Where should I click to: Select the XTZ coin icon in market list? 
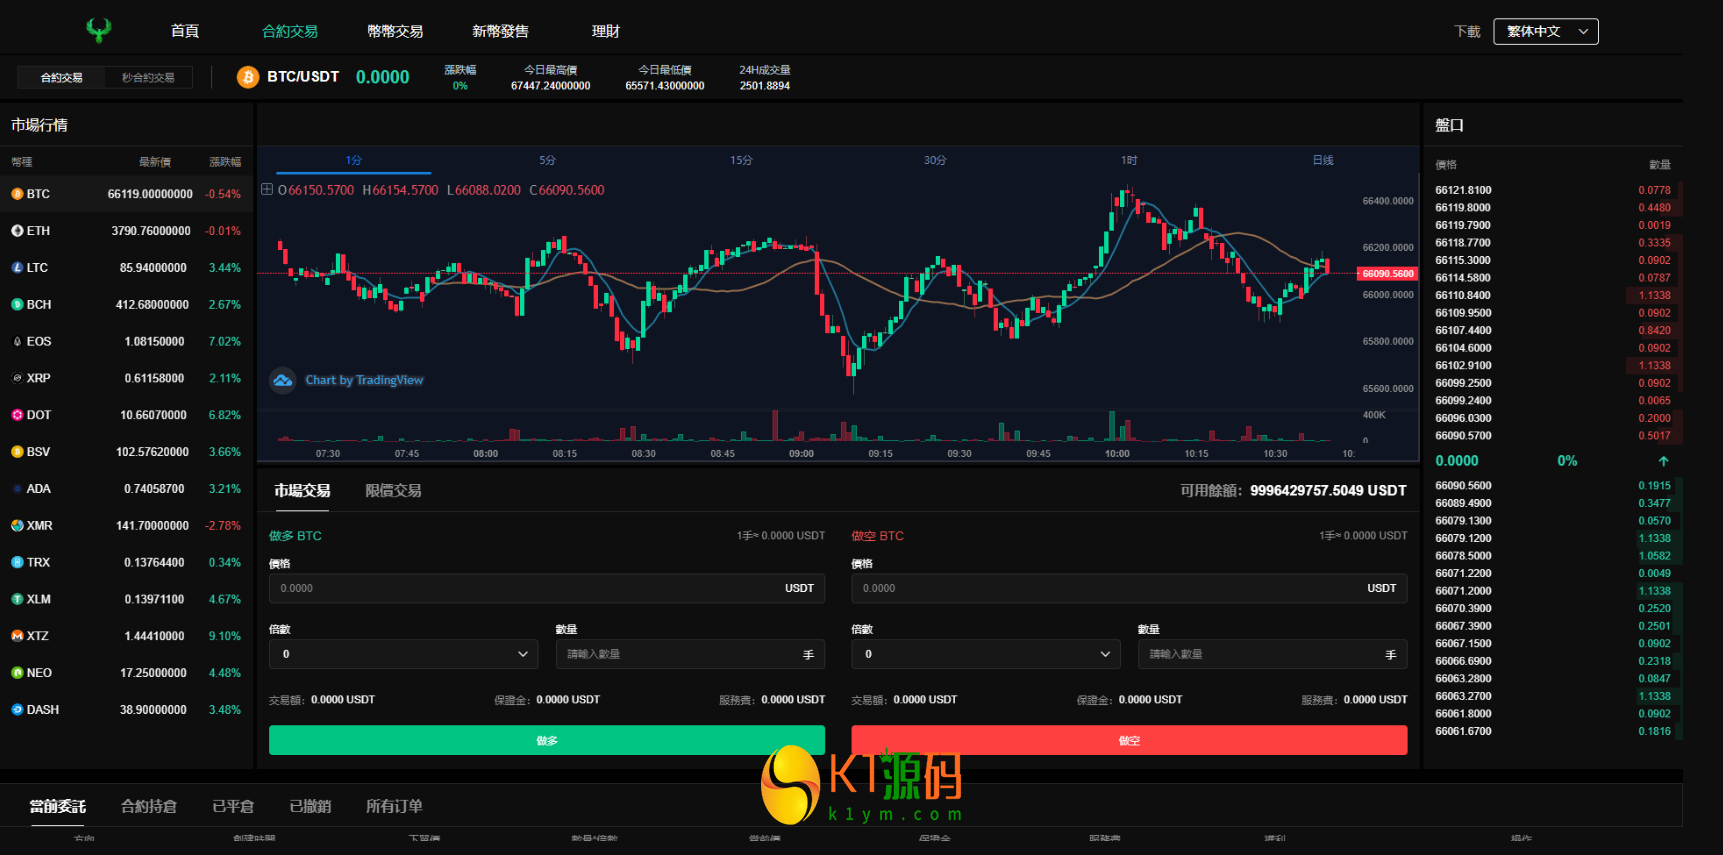click(x=17, y=636)
